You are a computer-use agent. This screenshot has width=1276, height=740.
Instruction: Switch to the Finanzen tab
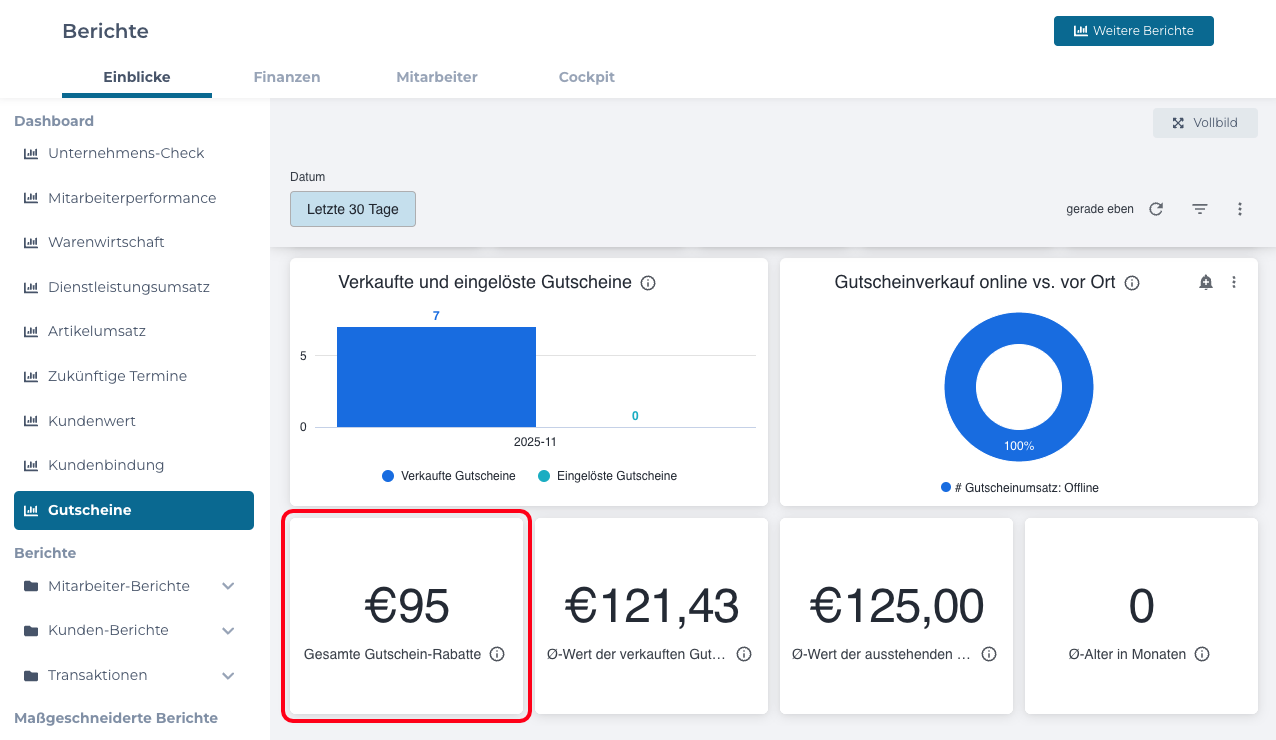coord(287,77)
